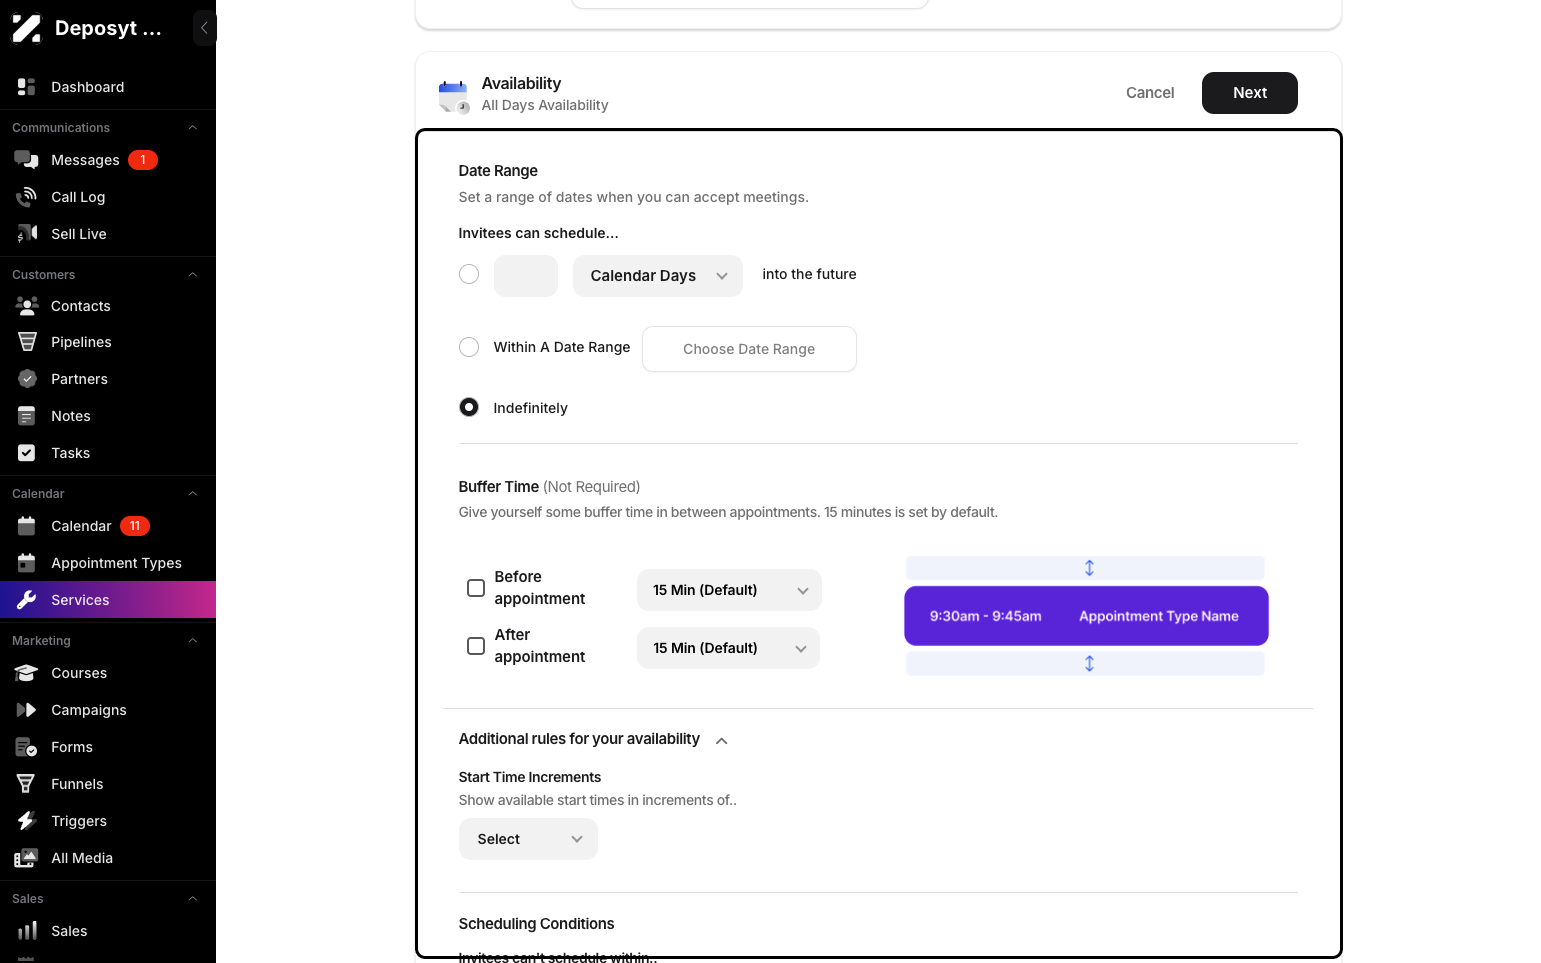This screenshot has height=963, width=1541.
Task: Select the Calendar Days radio button
Action: click(469, 274)
